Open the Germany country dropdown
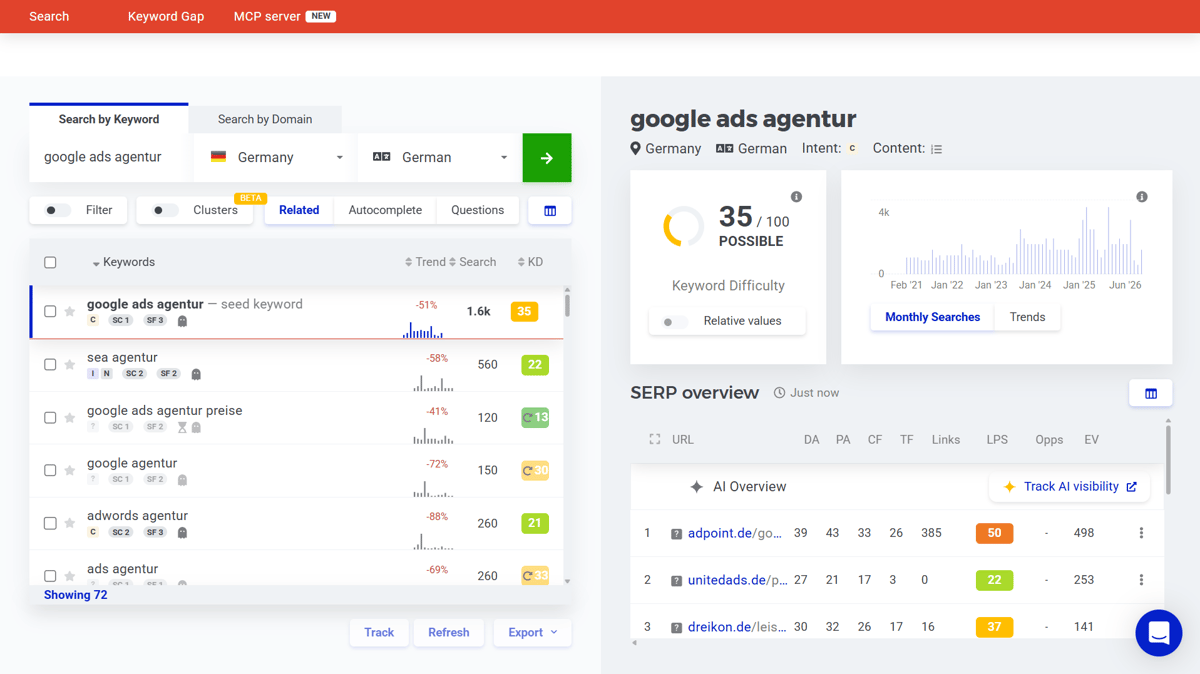 click(x=276, y=158)
